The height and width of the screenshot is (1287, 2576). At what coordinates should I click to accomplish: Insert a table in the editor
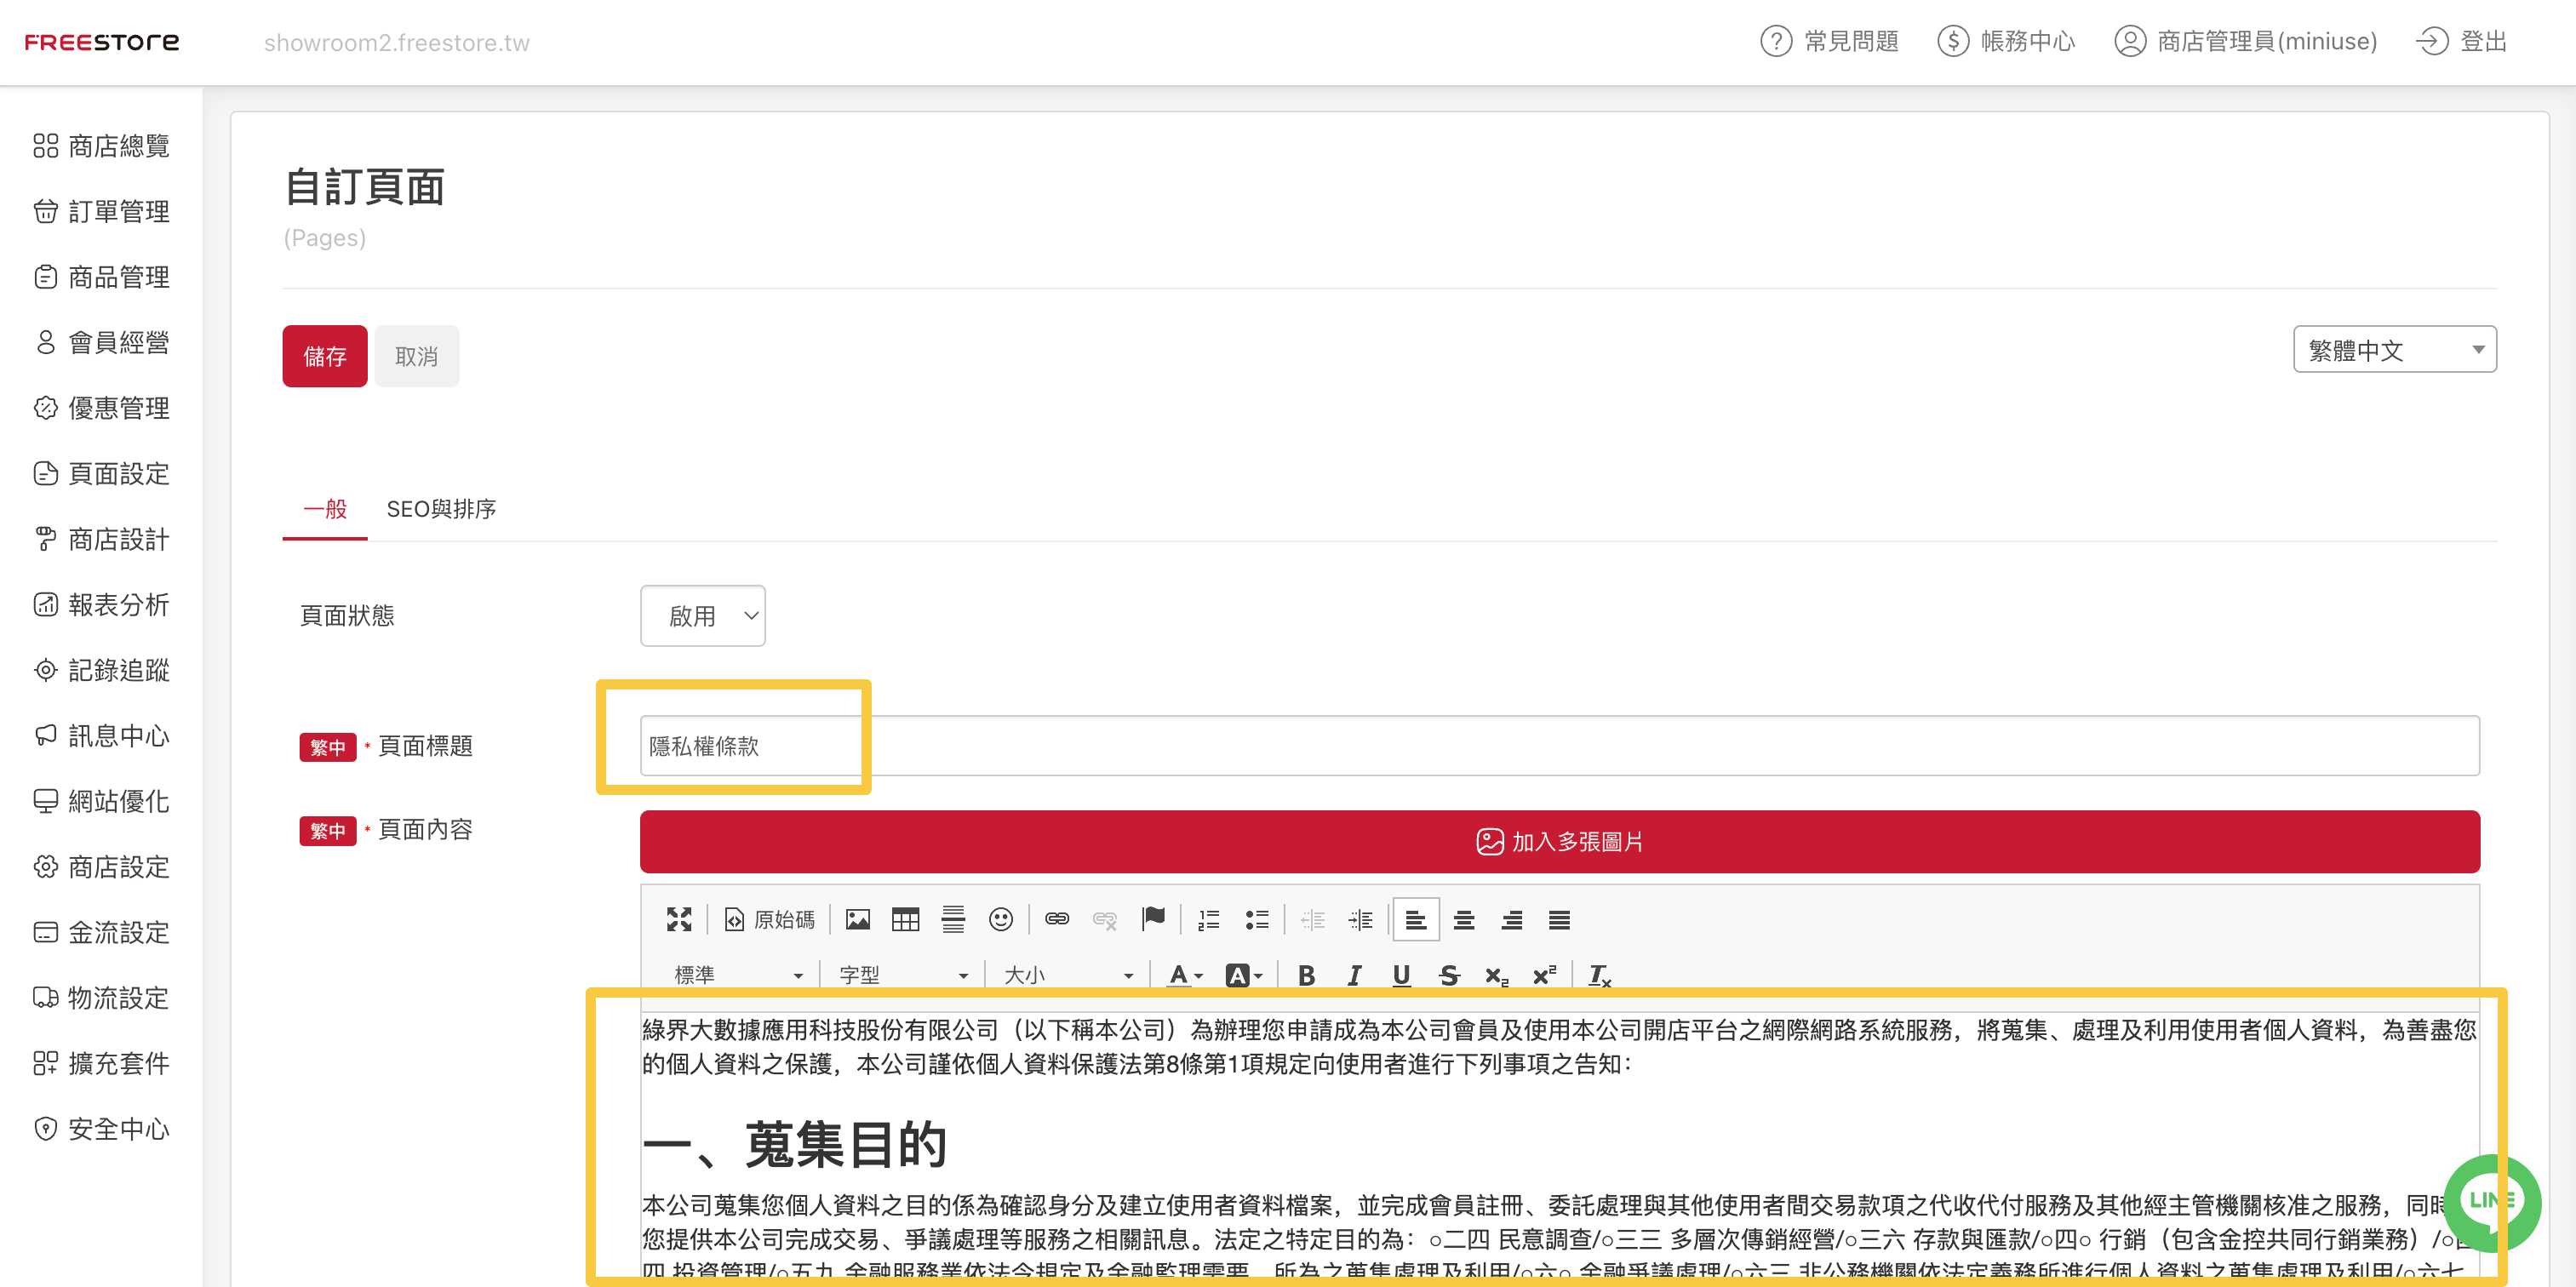coord(905,919)
